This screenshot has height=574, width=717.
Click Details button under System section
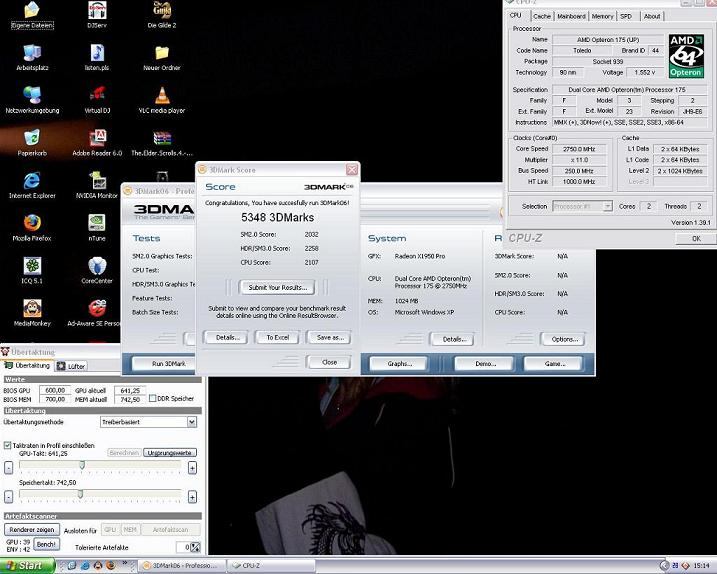coord(453,339)
